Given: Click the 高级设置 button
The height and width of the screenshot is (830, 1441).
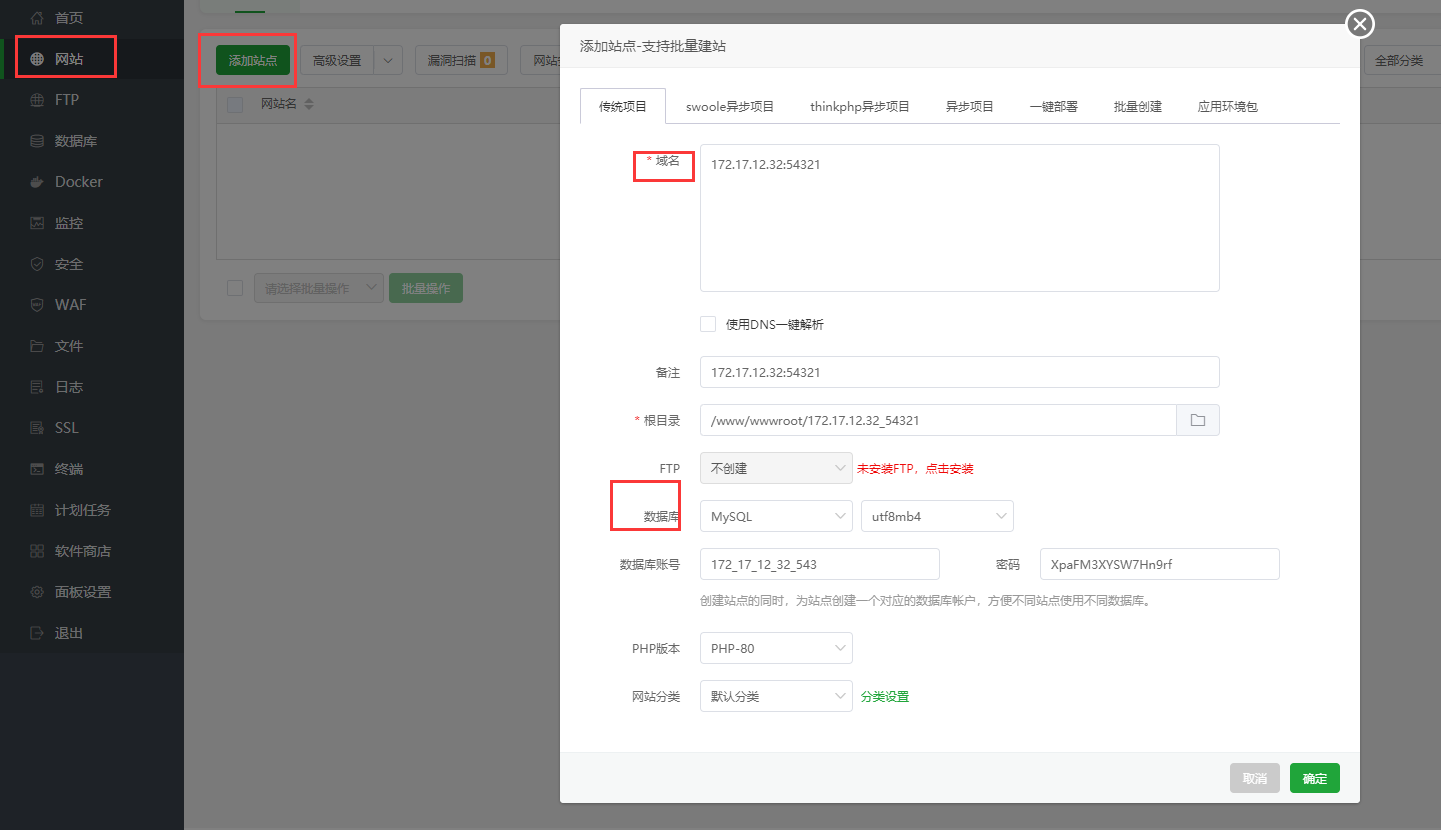Looking at the screenshot, I should pos(337,60).
